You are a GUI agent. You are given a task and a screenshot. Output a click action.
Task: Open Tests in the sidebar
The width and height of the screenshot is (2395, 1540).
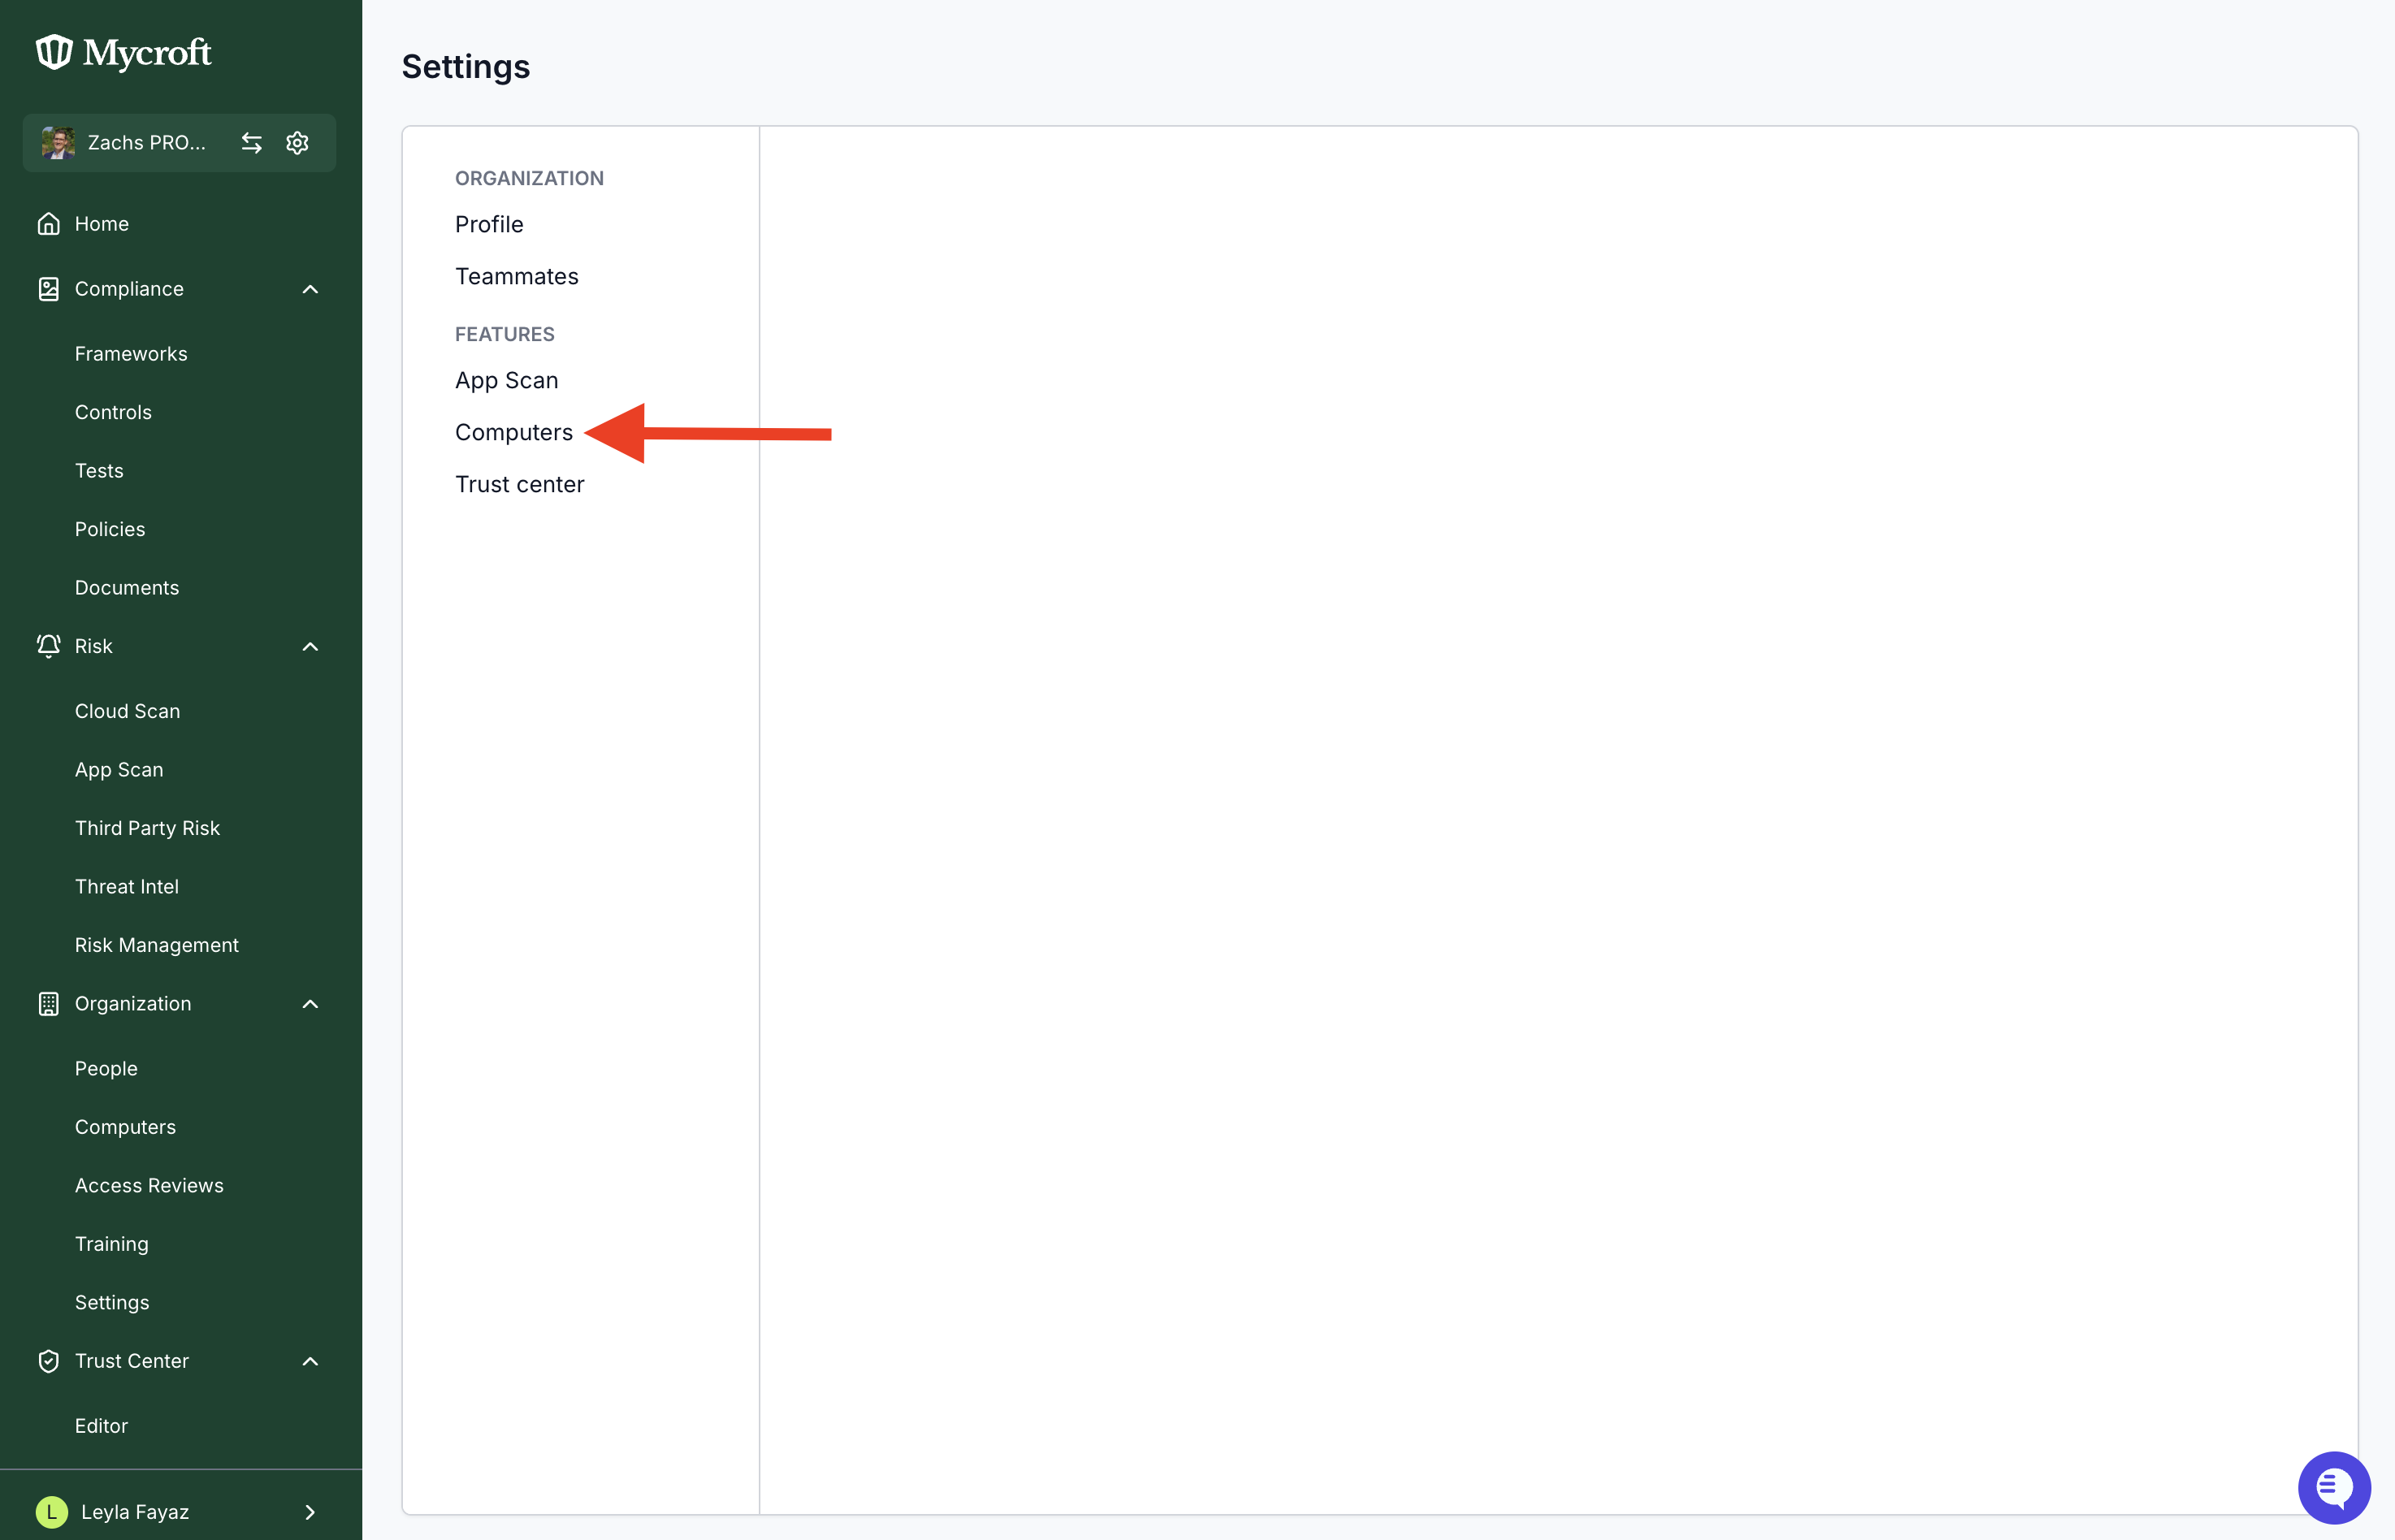tap(99, 470)
